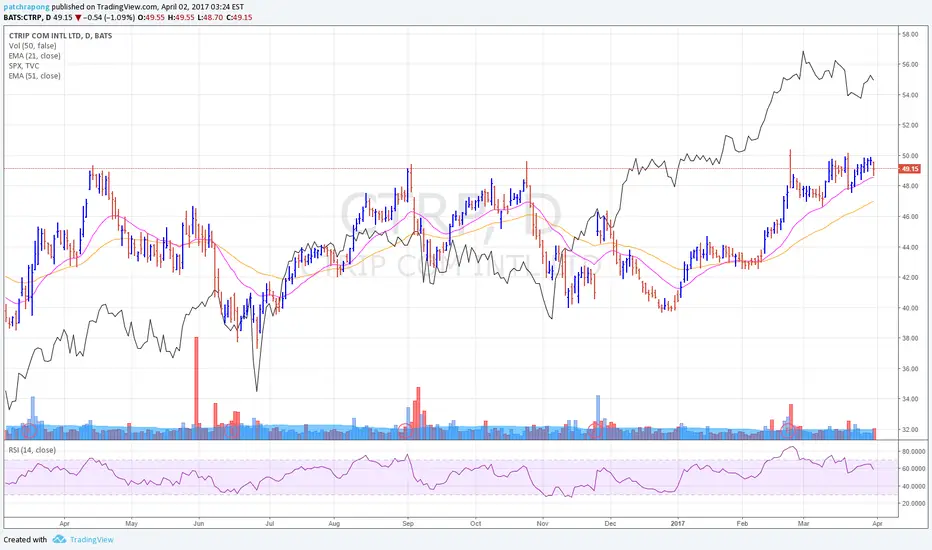Image resolution: width=932 pixels, height=550 pixels.
Task: Click the 34.00 price axis label
Action: tap(910, 399)
